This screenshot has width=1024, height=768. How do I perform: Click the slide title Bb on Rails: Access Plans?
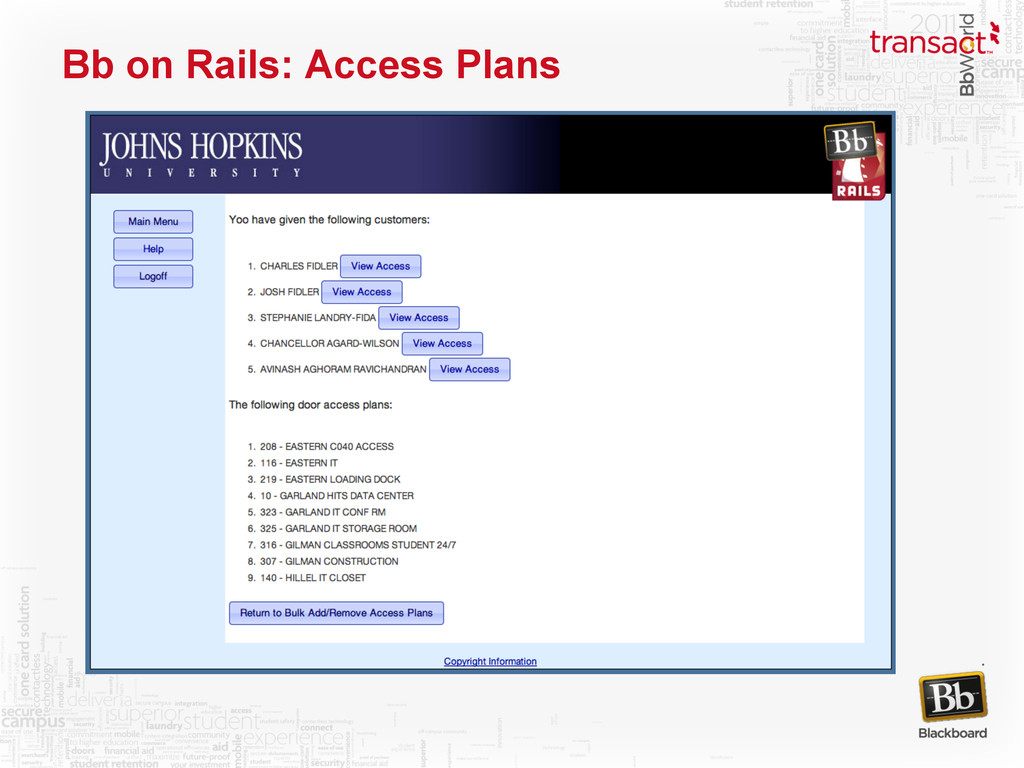311,64
